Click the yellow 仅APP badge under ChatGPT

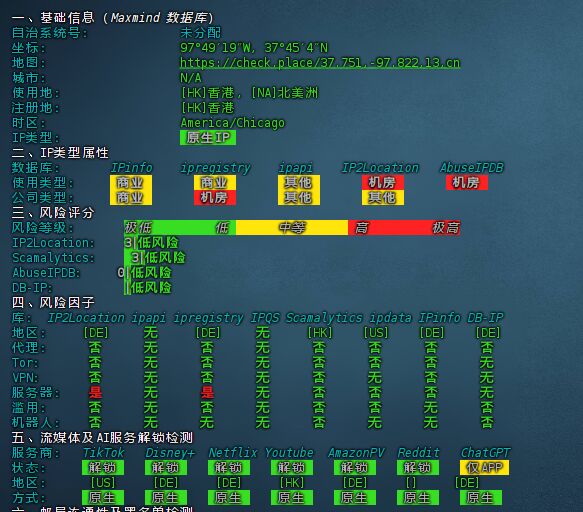coord(484,468)
